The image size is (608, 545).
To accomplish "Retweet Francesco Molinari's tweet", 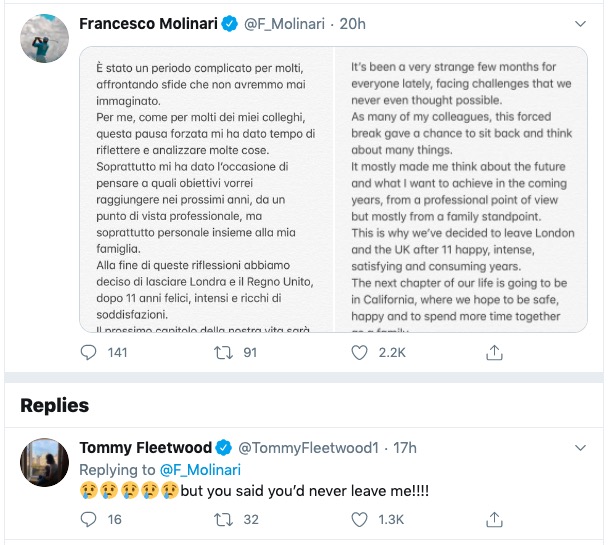I will [x=224, y=352].
